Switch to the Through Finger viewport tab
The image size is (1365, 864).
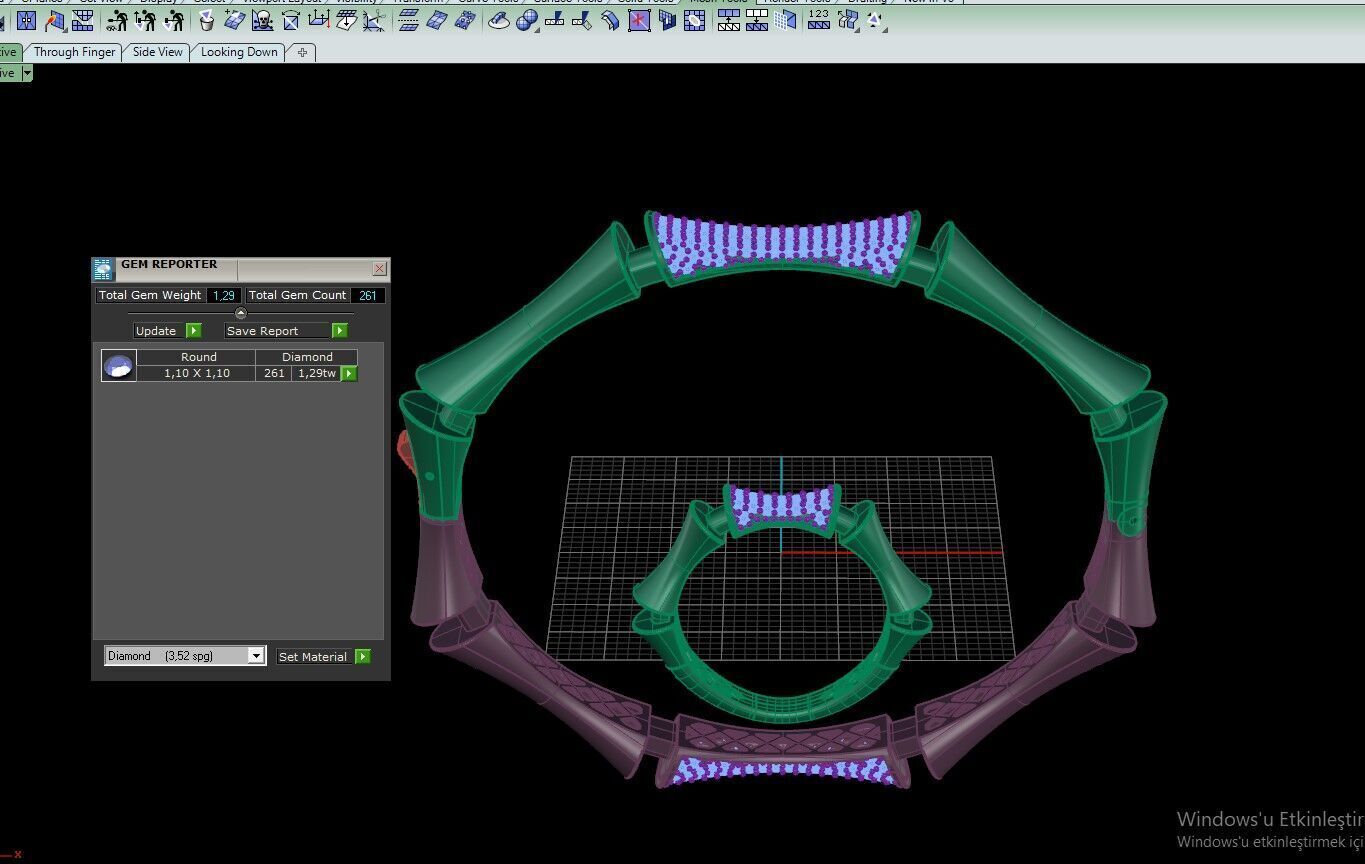75,52
